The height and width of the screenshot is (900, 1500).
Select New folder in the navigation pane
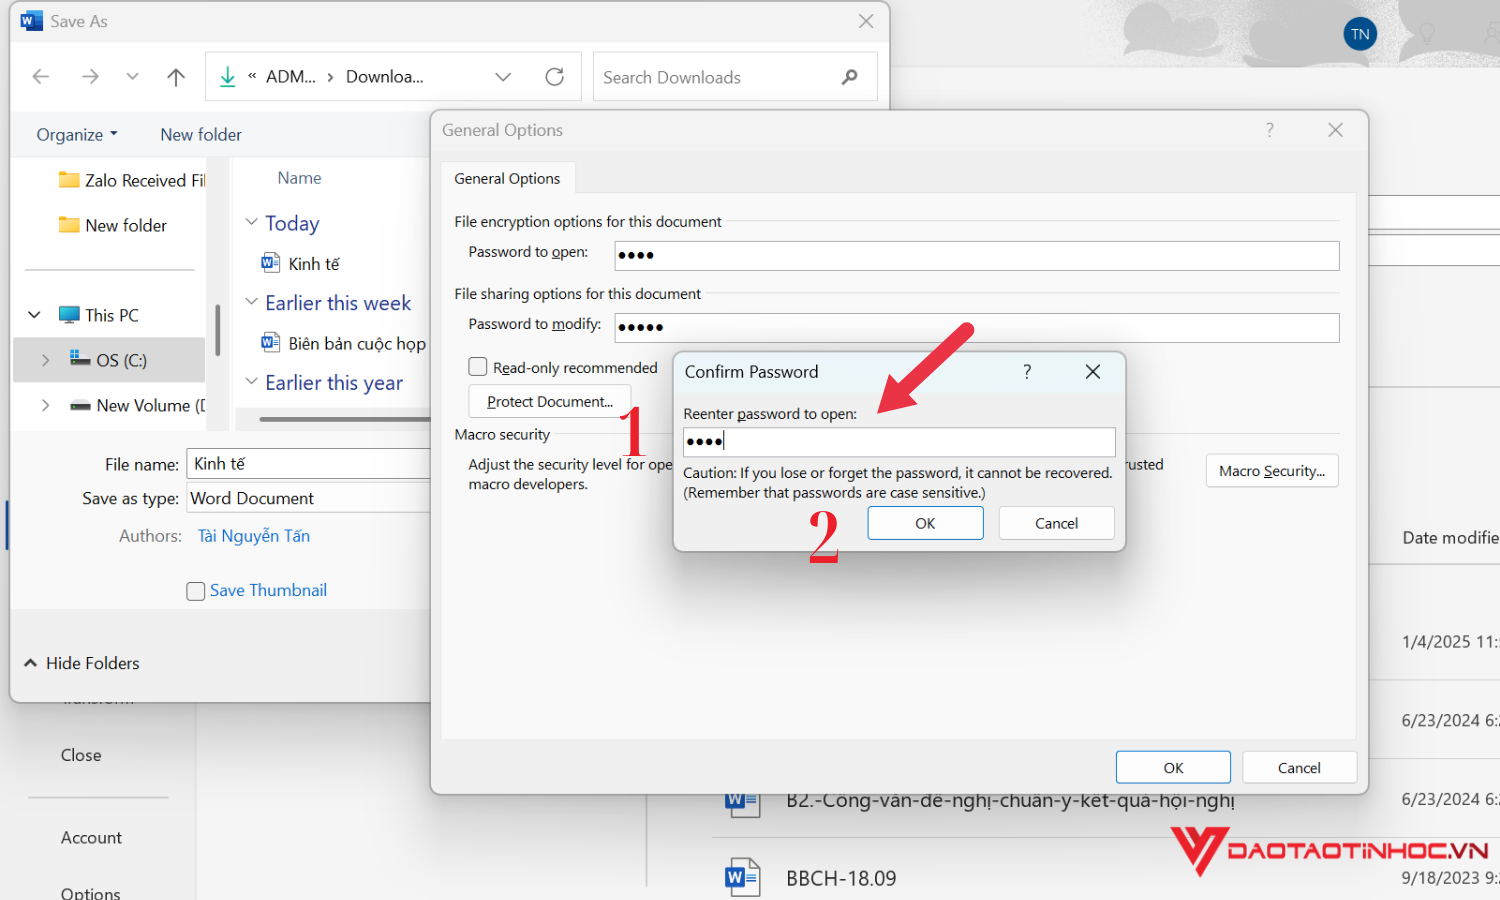coord(113,225)
